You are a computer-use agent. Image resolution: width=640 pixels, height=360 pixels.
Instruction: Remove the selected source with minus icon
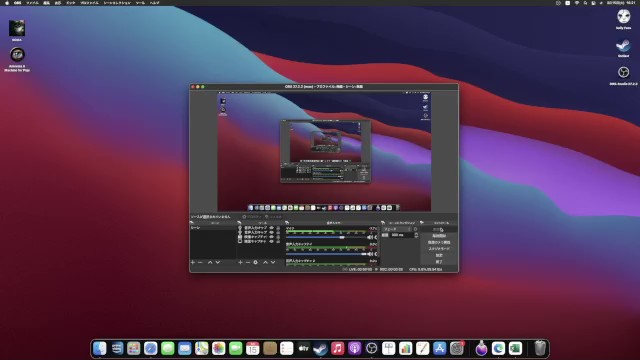[x=248, y=262]
